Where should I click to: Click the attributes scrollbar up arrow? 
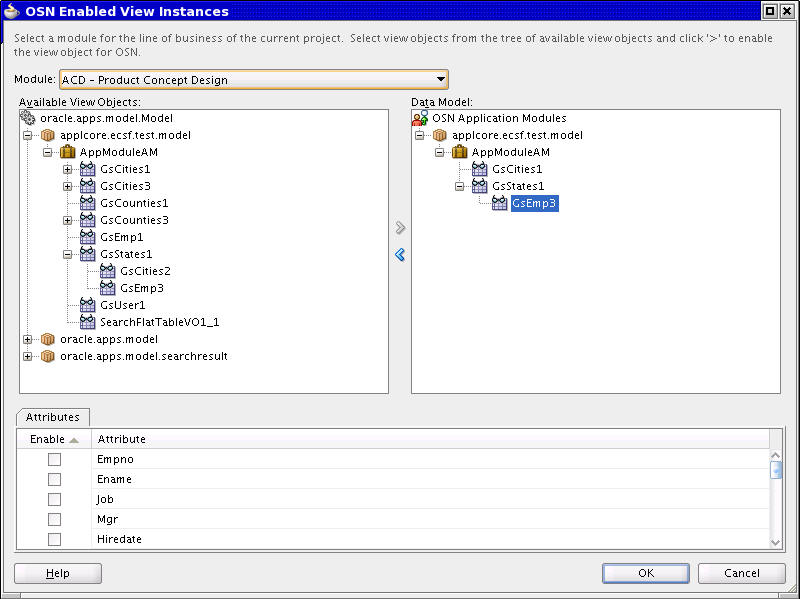coord(776,455)
